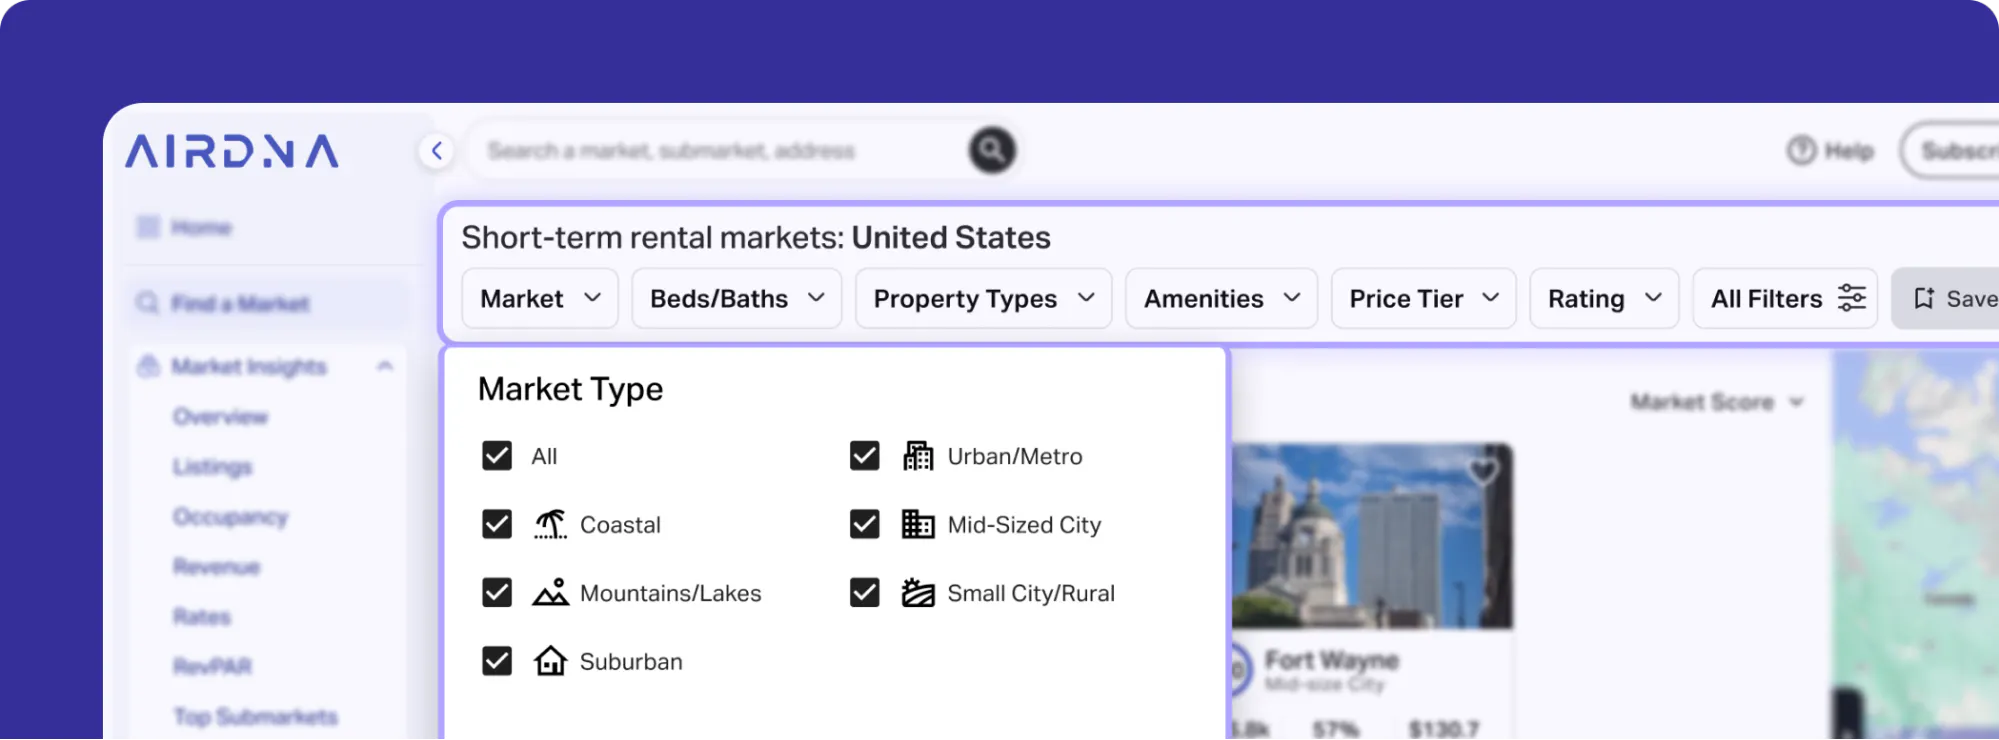Open Rates in the sidebar
1999x740 pixels.
(202, 616)
